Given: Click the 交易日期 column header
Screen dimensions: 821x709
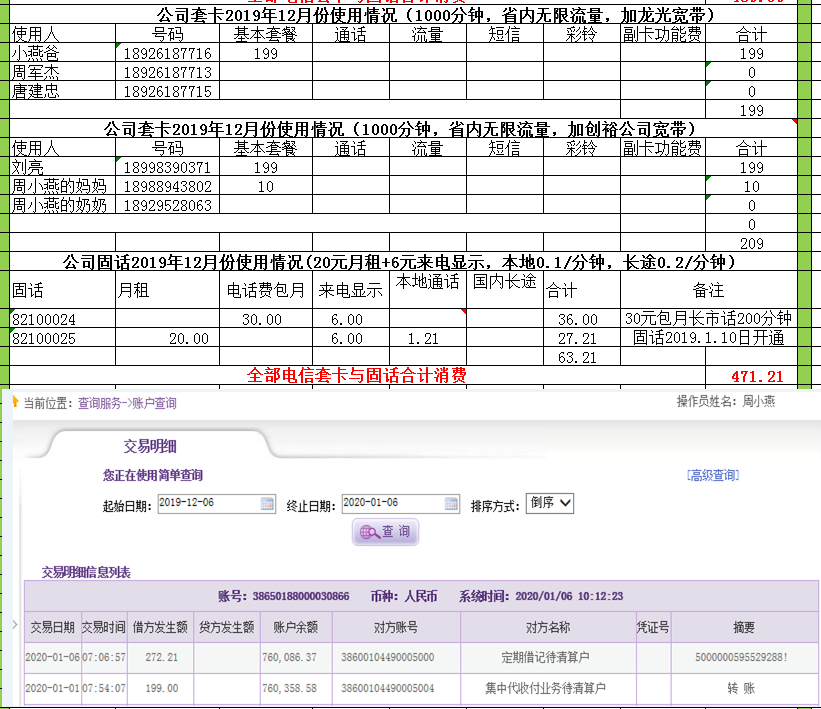Looking at the screenshot, I should coord(52,628).
